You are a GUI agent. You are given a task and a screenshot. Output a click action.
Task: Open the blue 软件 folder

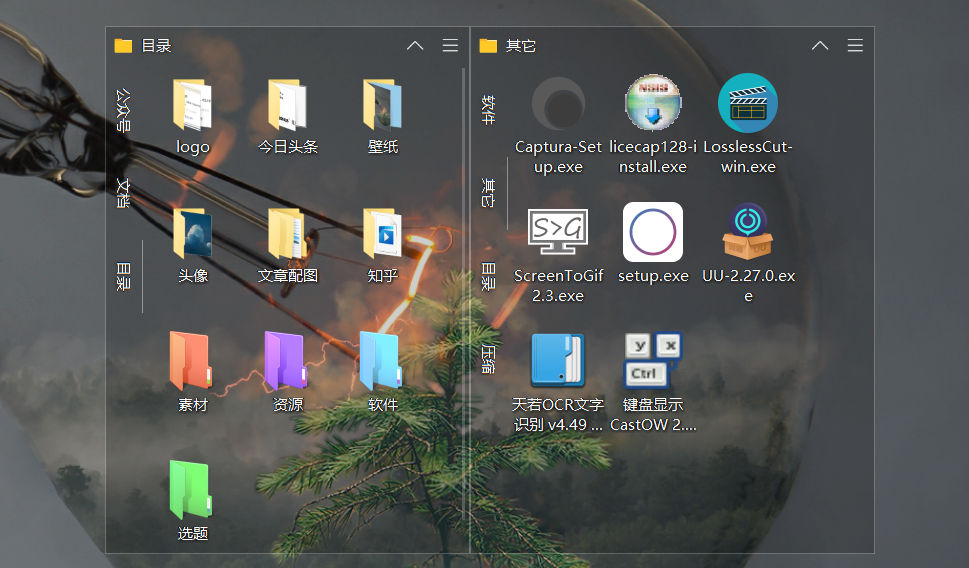pos(381,362)
